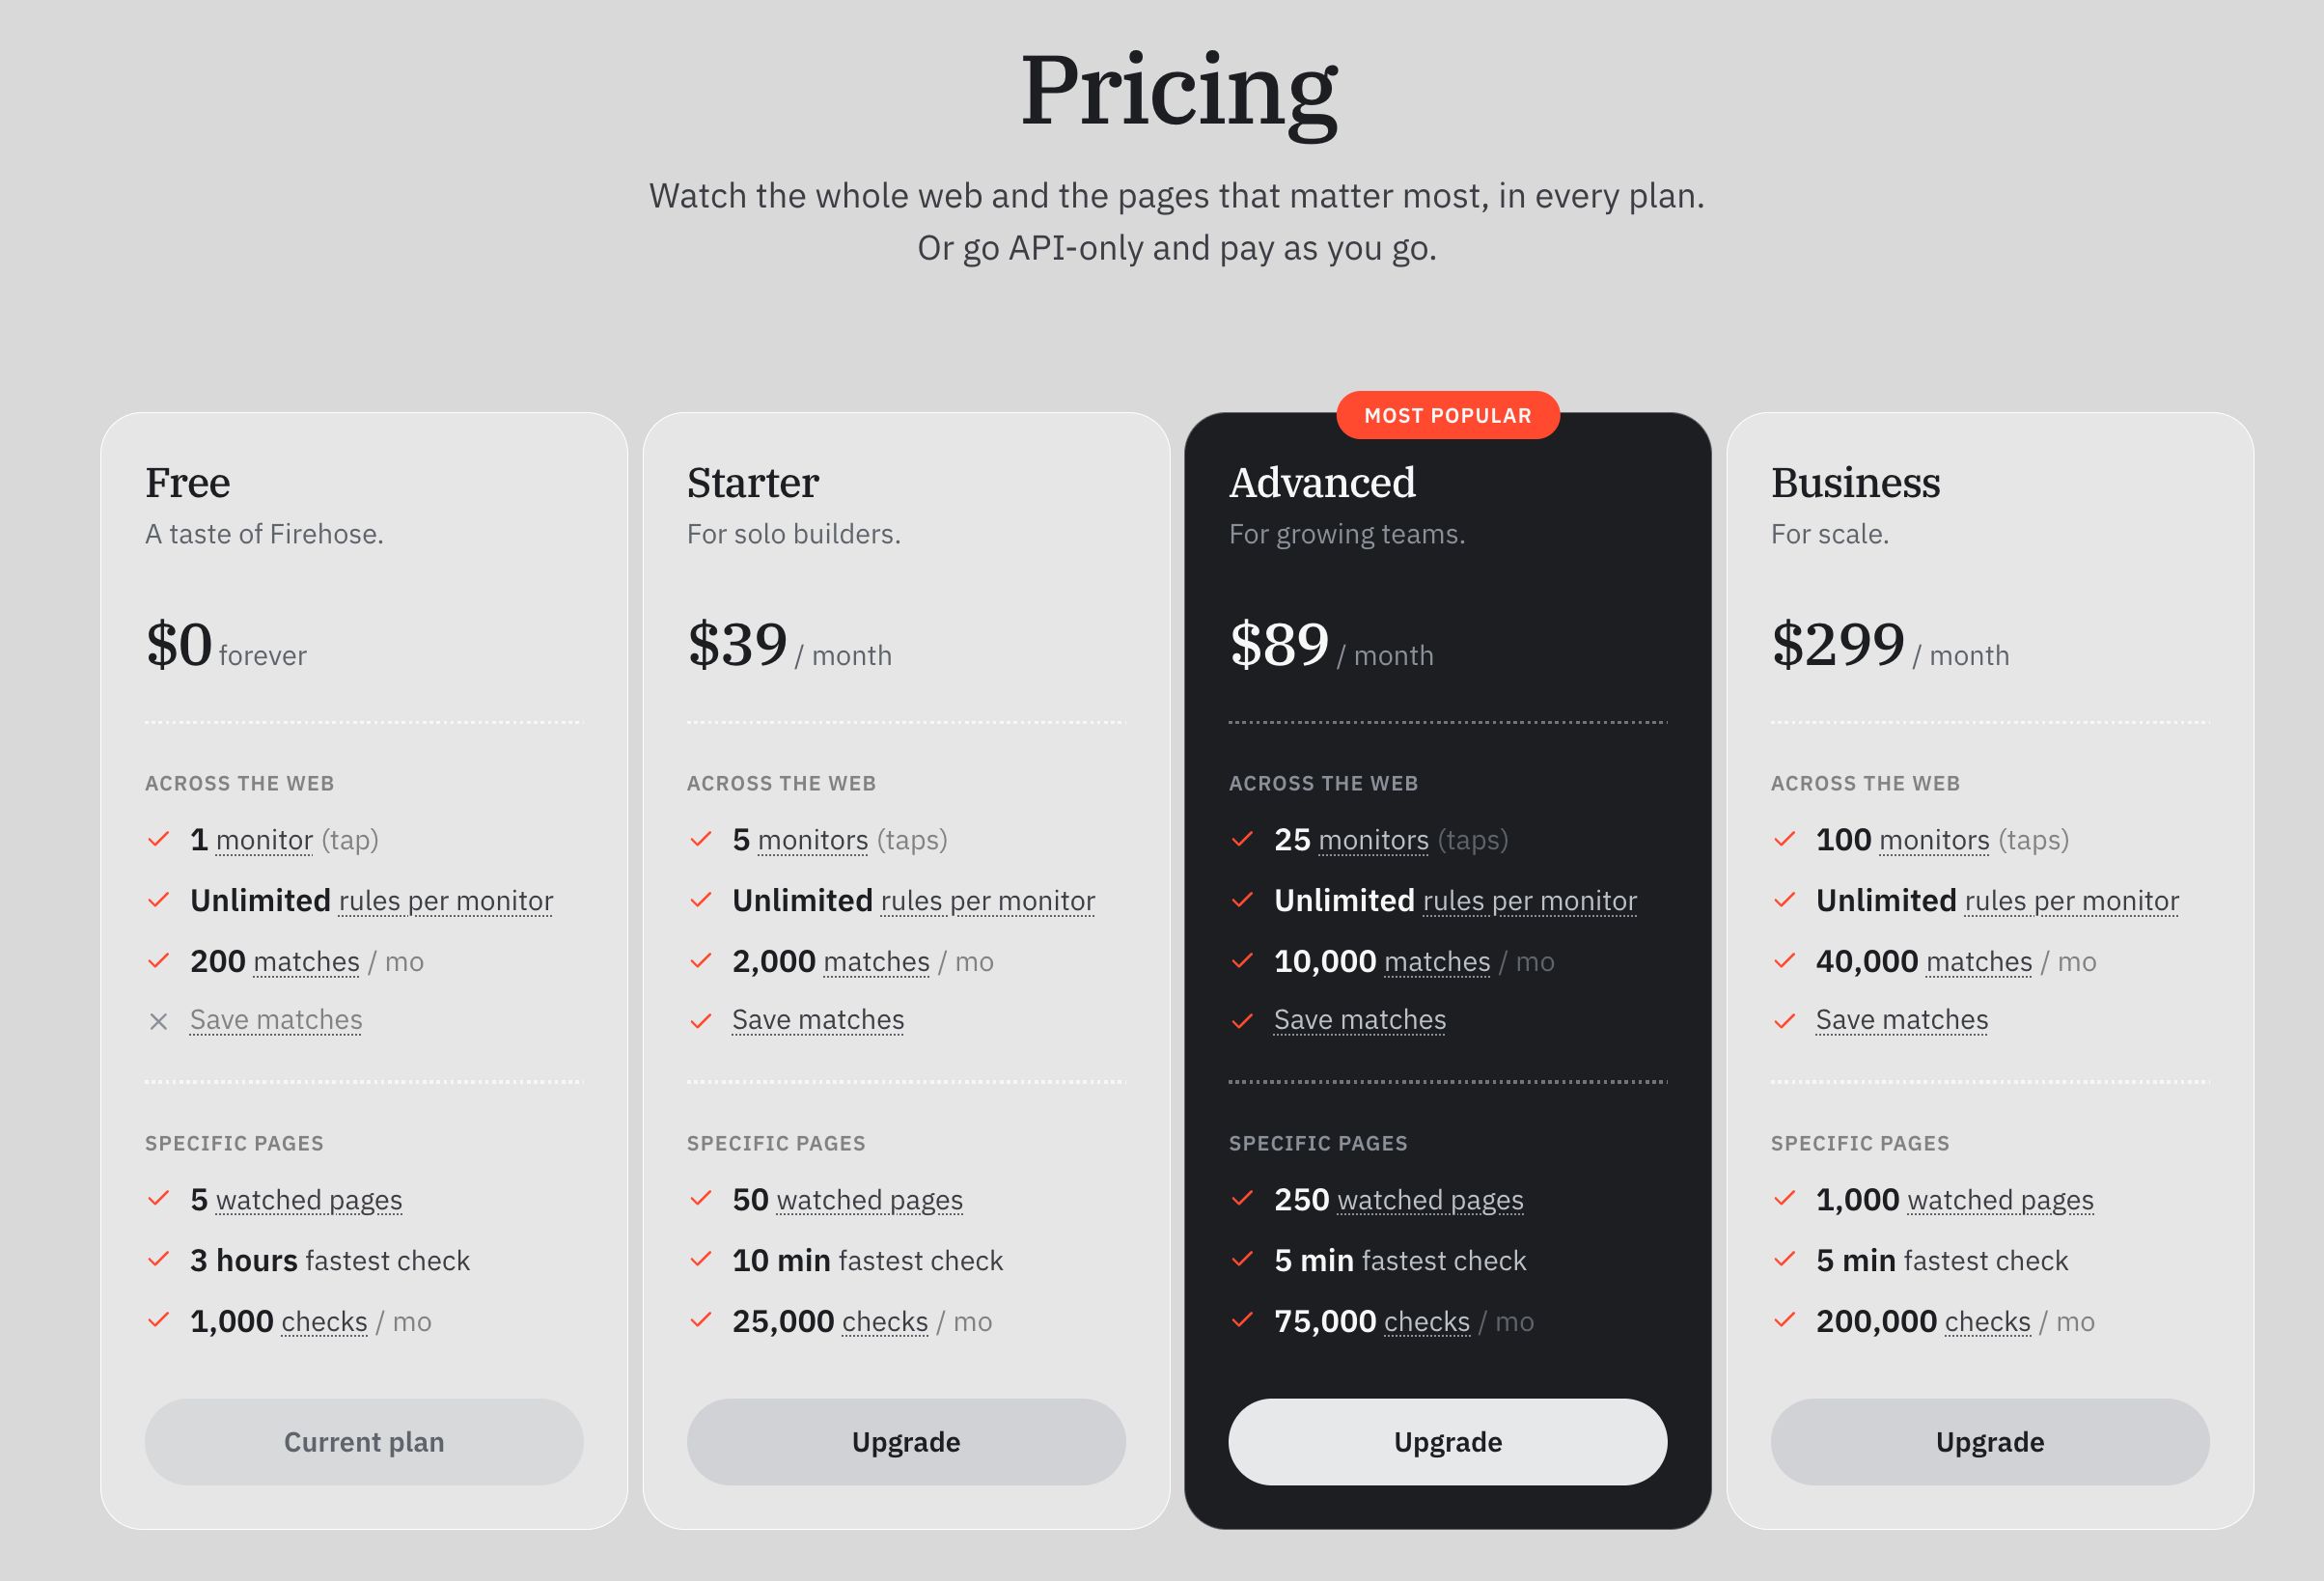The width and height of the screenshot is (2324, 1581).
Task: Click the checkmark beside Business Unlimited rules
Action: [x=1785, y=900]
